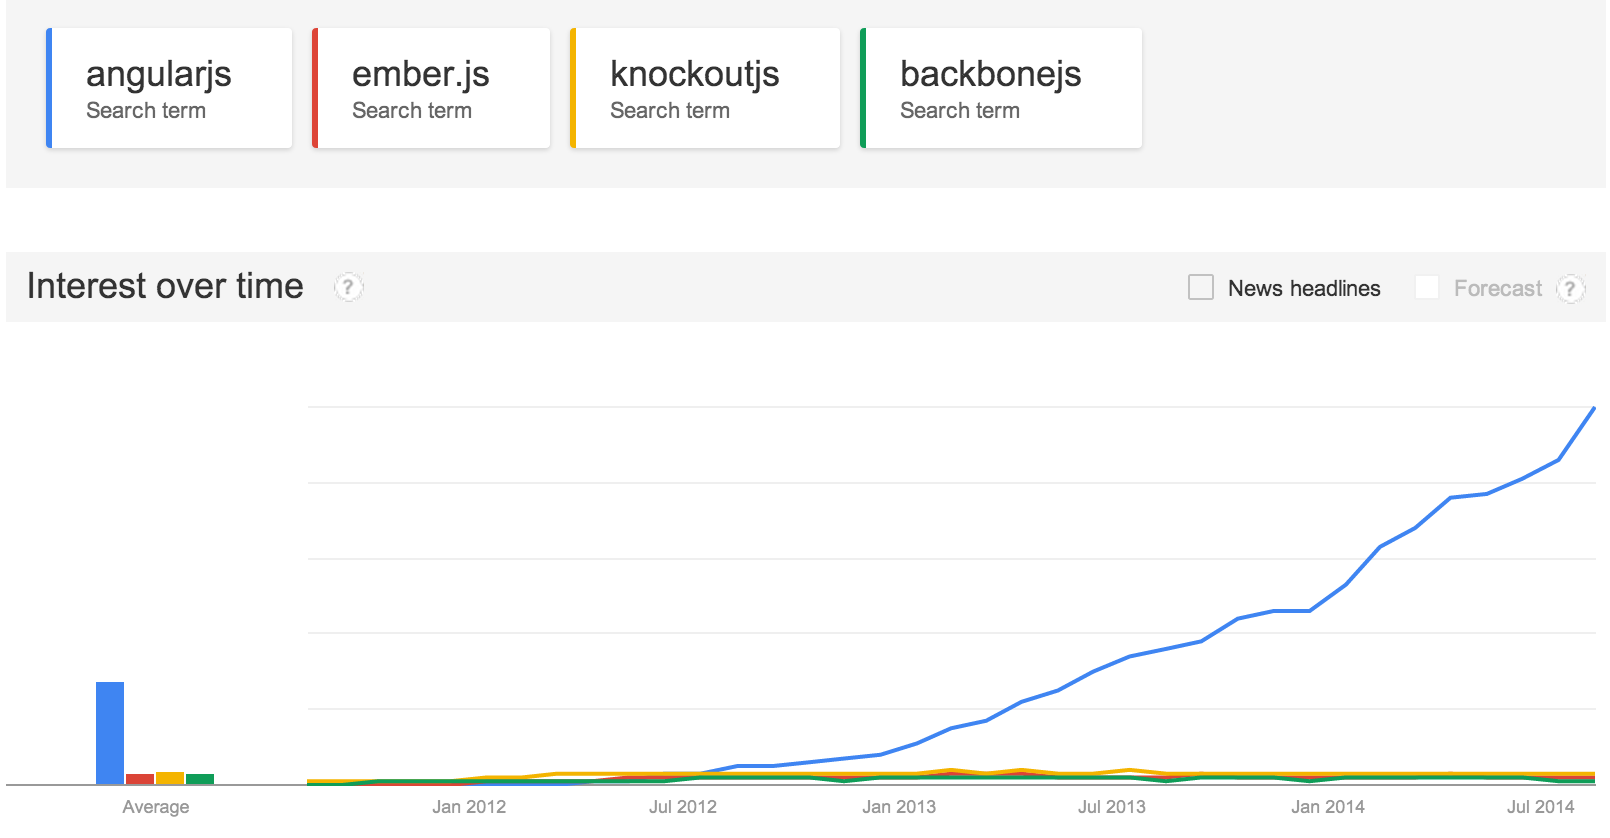Select the angularjs search term card
The image size is (1610, 838).
coord(170,89)
